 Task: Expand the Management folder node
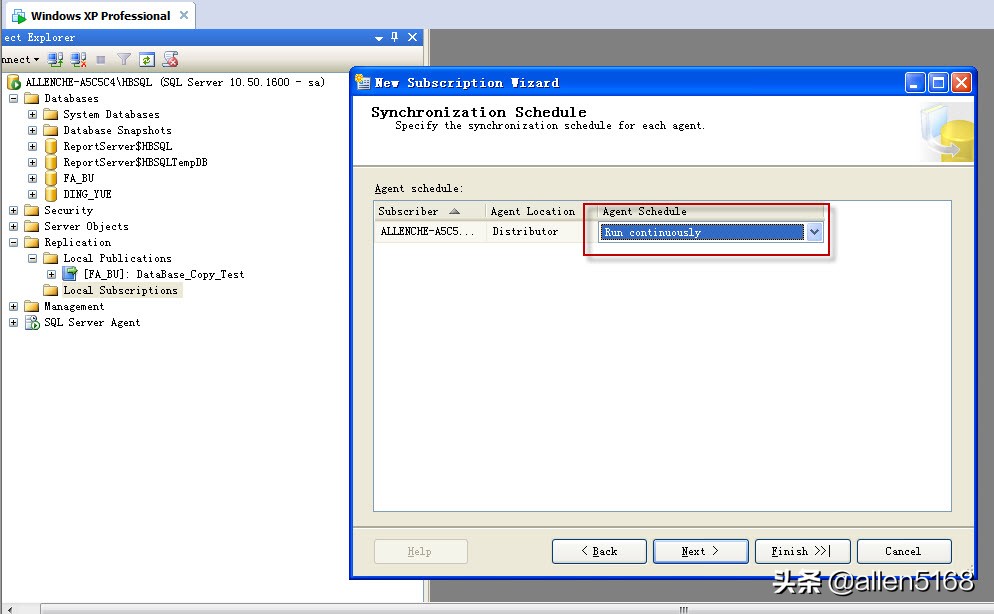tap(14, 306)
